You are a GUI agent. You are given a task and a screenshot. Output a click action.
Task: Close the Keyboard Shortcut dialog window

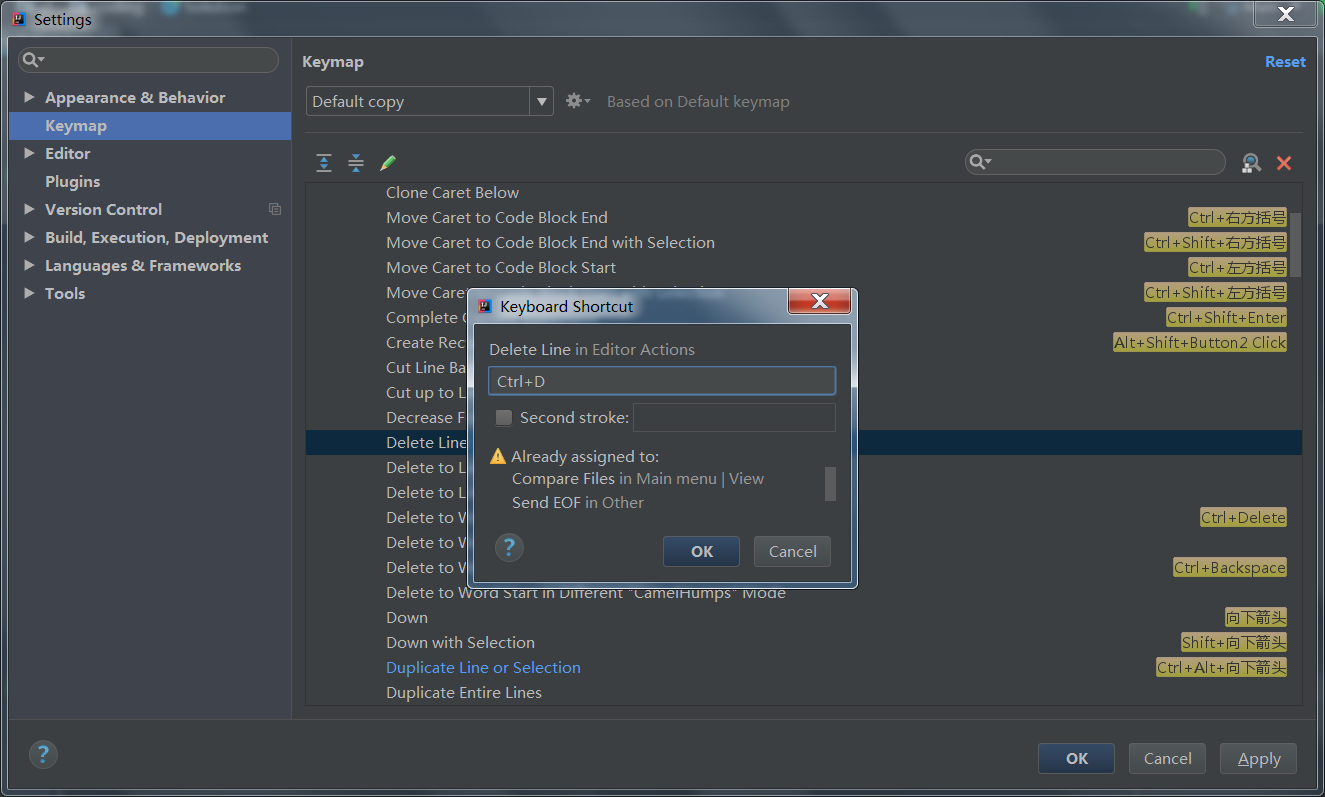pyautogui.click(x=820, y=301)
